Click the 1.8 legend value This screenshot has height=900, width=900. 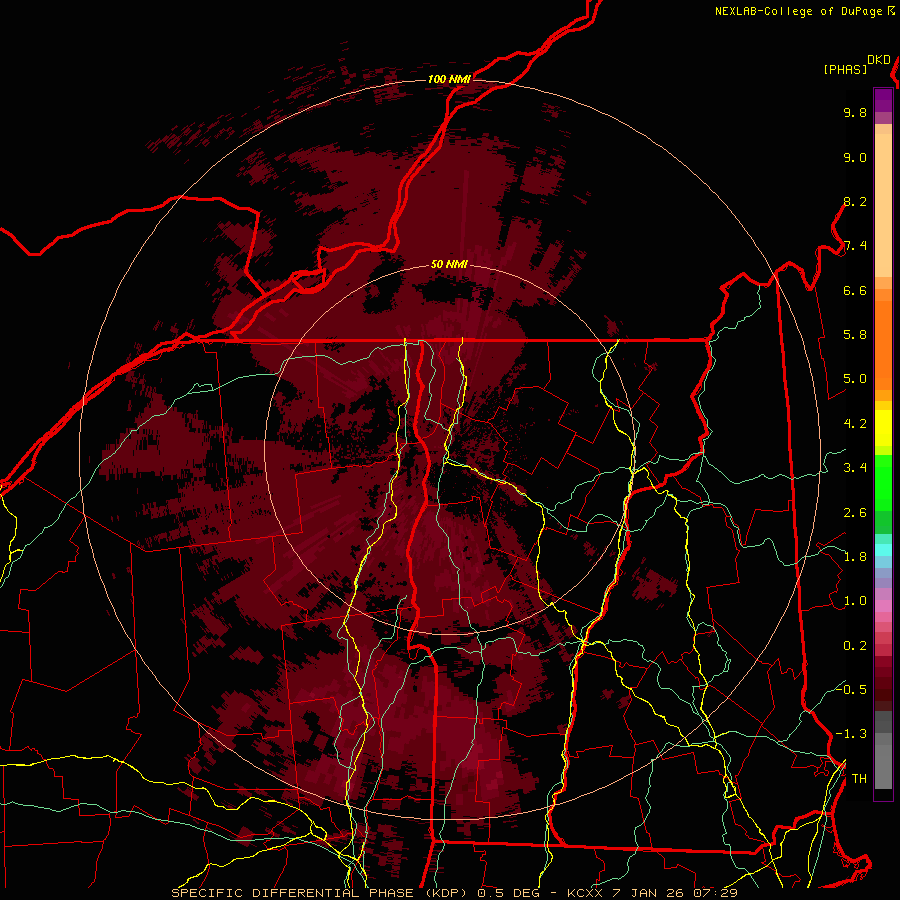pos(855,557)
